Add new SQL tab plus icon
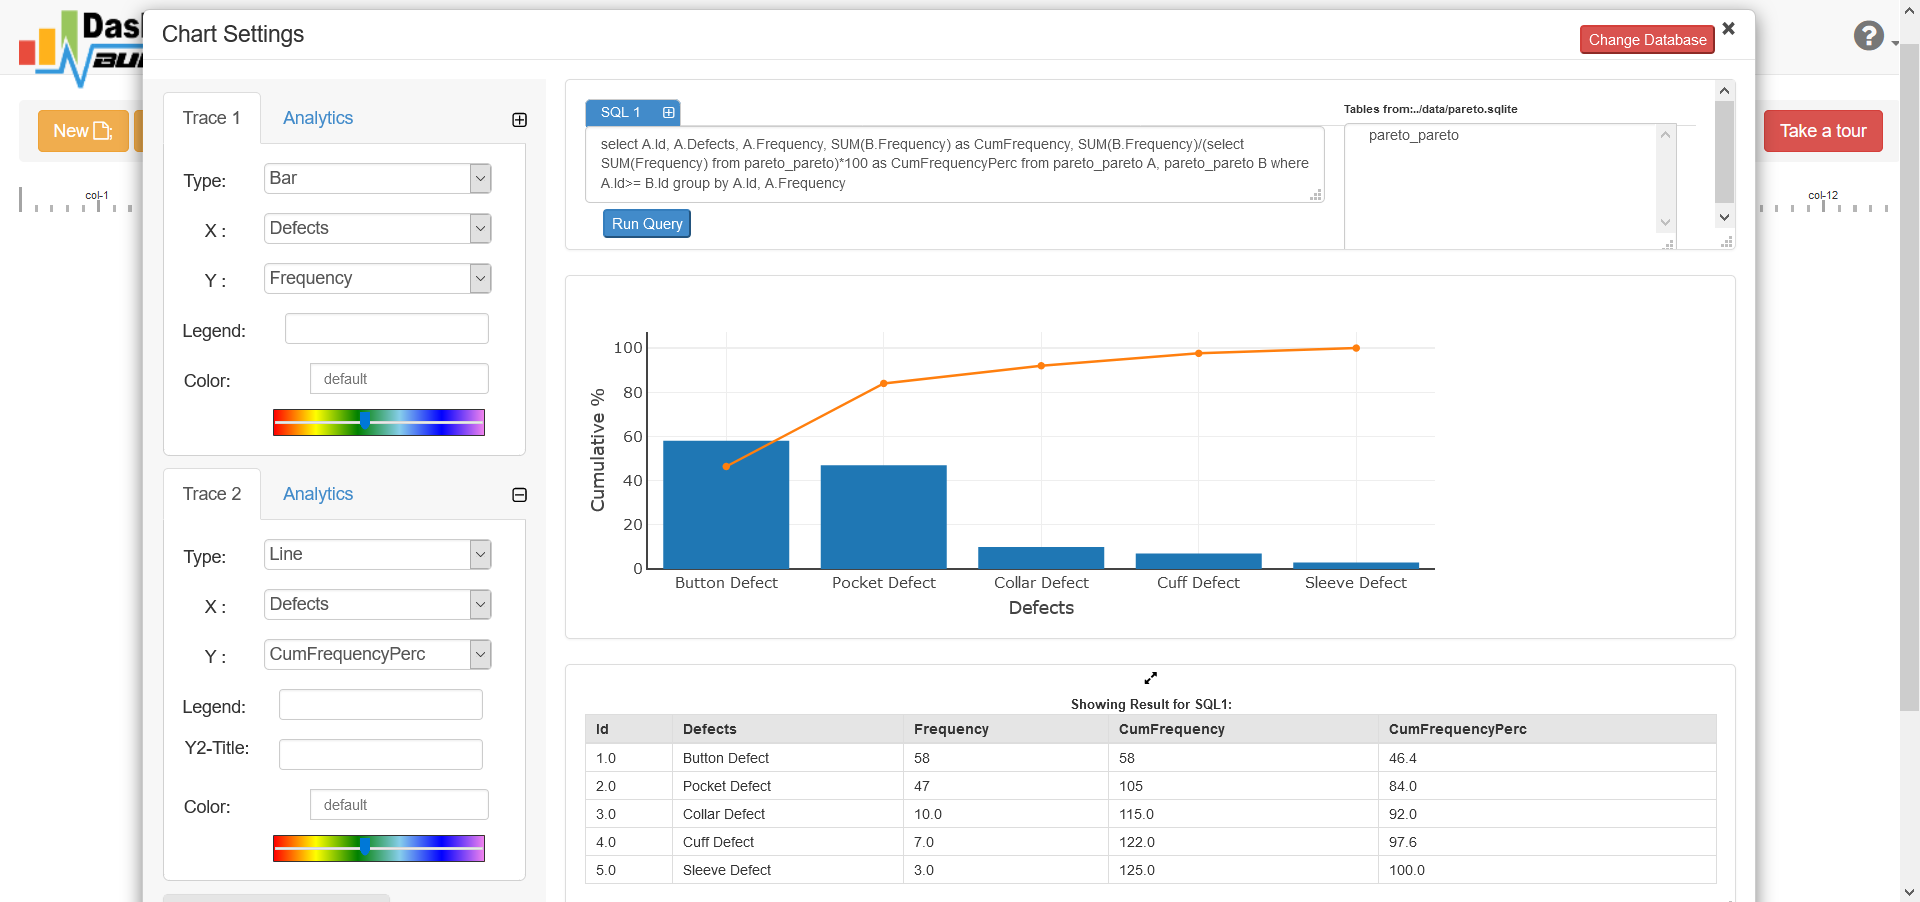This screenshot has height=902, width=1920. (669, 112)
